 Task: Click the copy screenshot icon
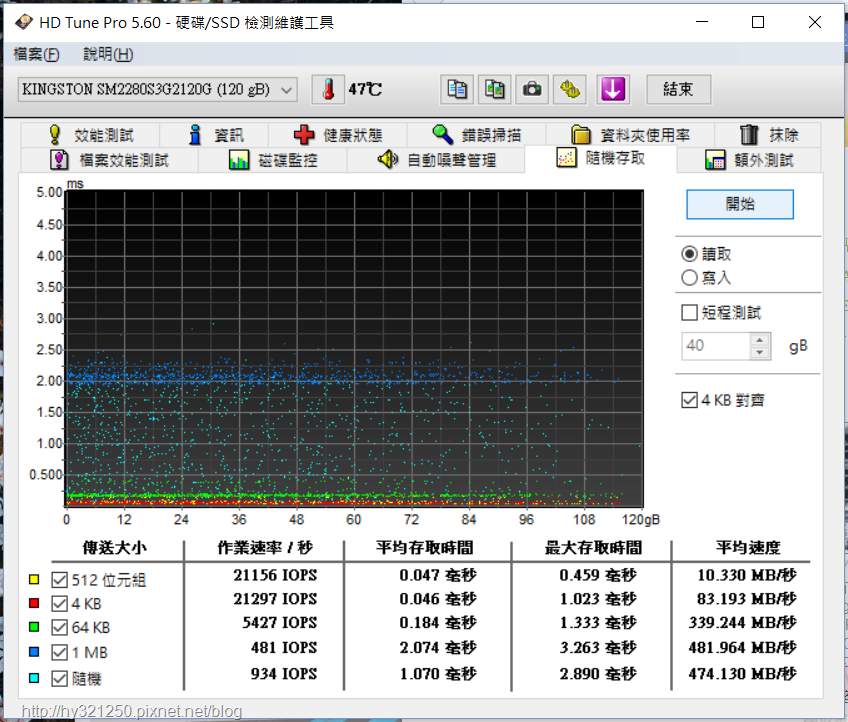coord(494,89)
